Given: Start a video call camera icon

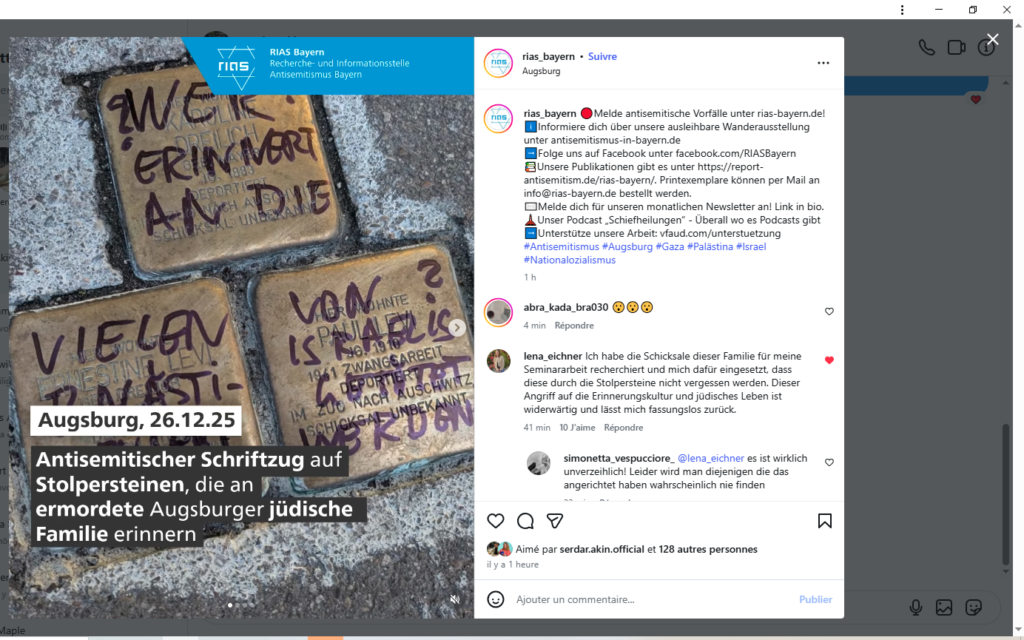Looking at the screenshot, I should point(956,47).
